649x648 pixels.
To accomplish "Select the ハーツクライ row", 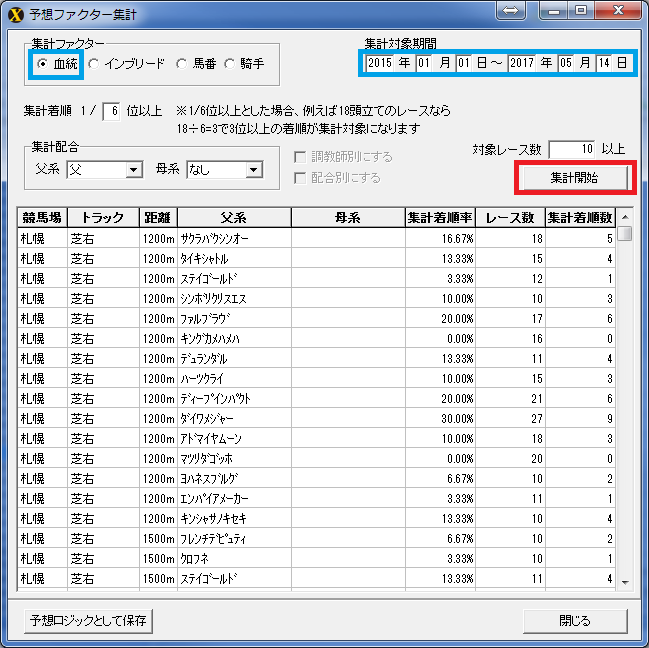I will (316, 379).
